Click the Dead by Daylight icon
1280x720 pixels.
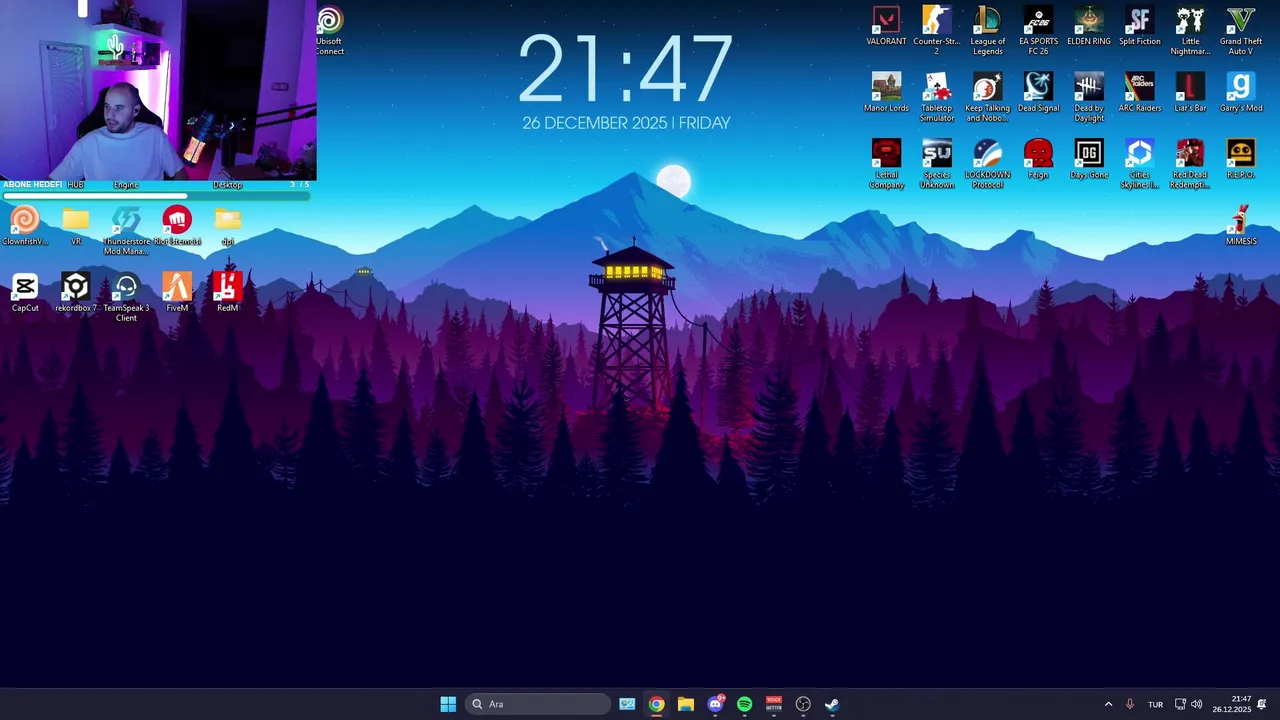click(x=1089, y=97)
